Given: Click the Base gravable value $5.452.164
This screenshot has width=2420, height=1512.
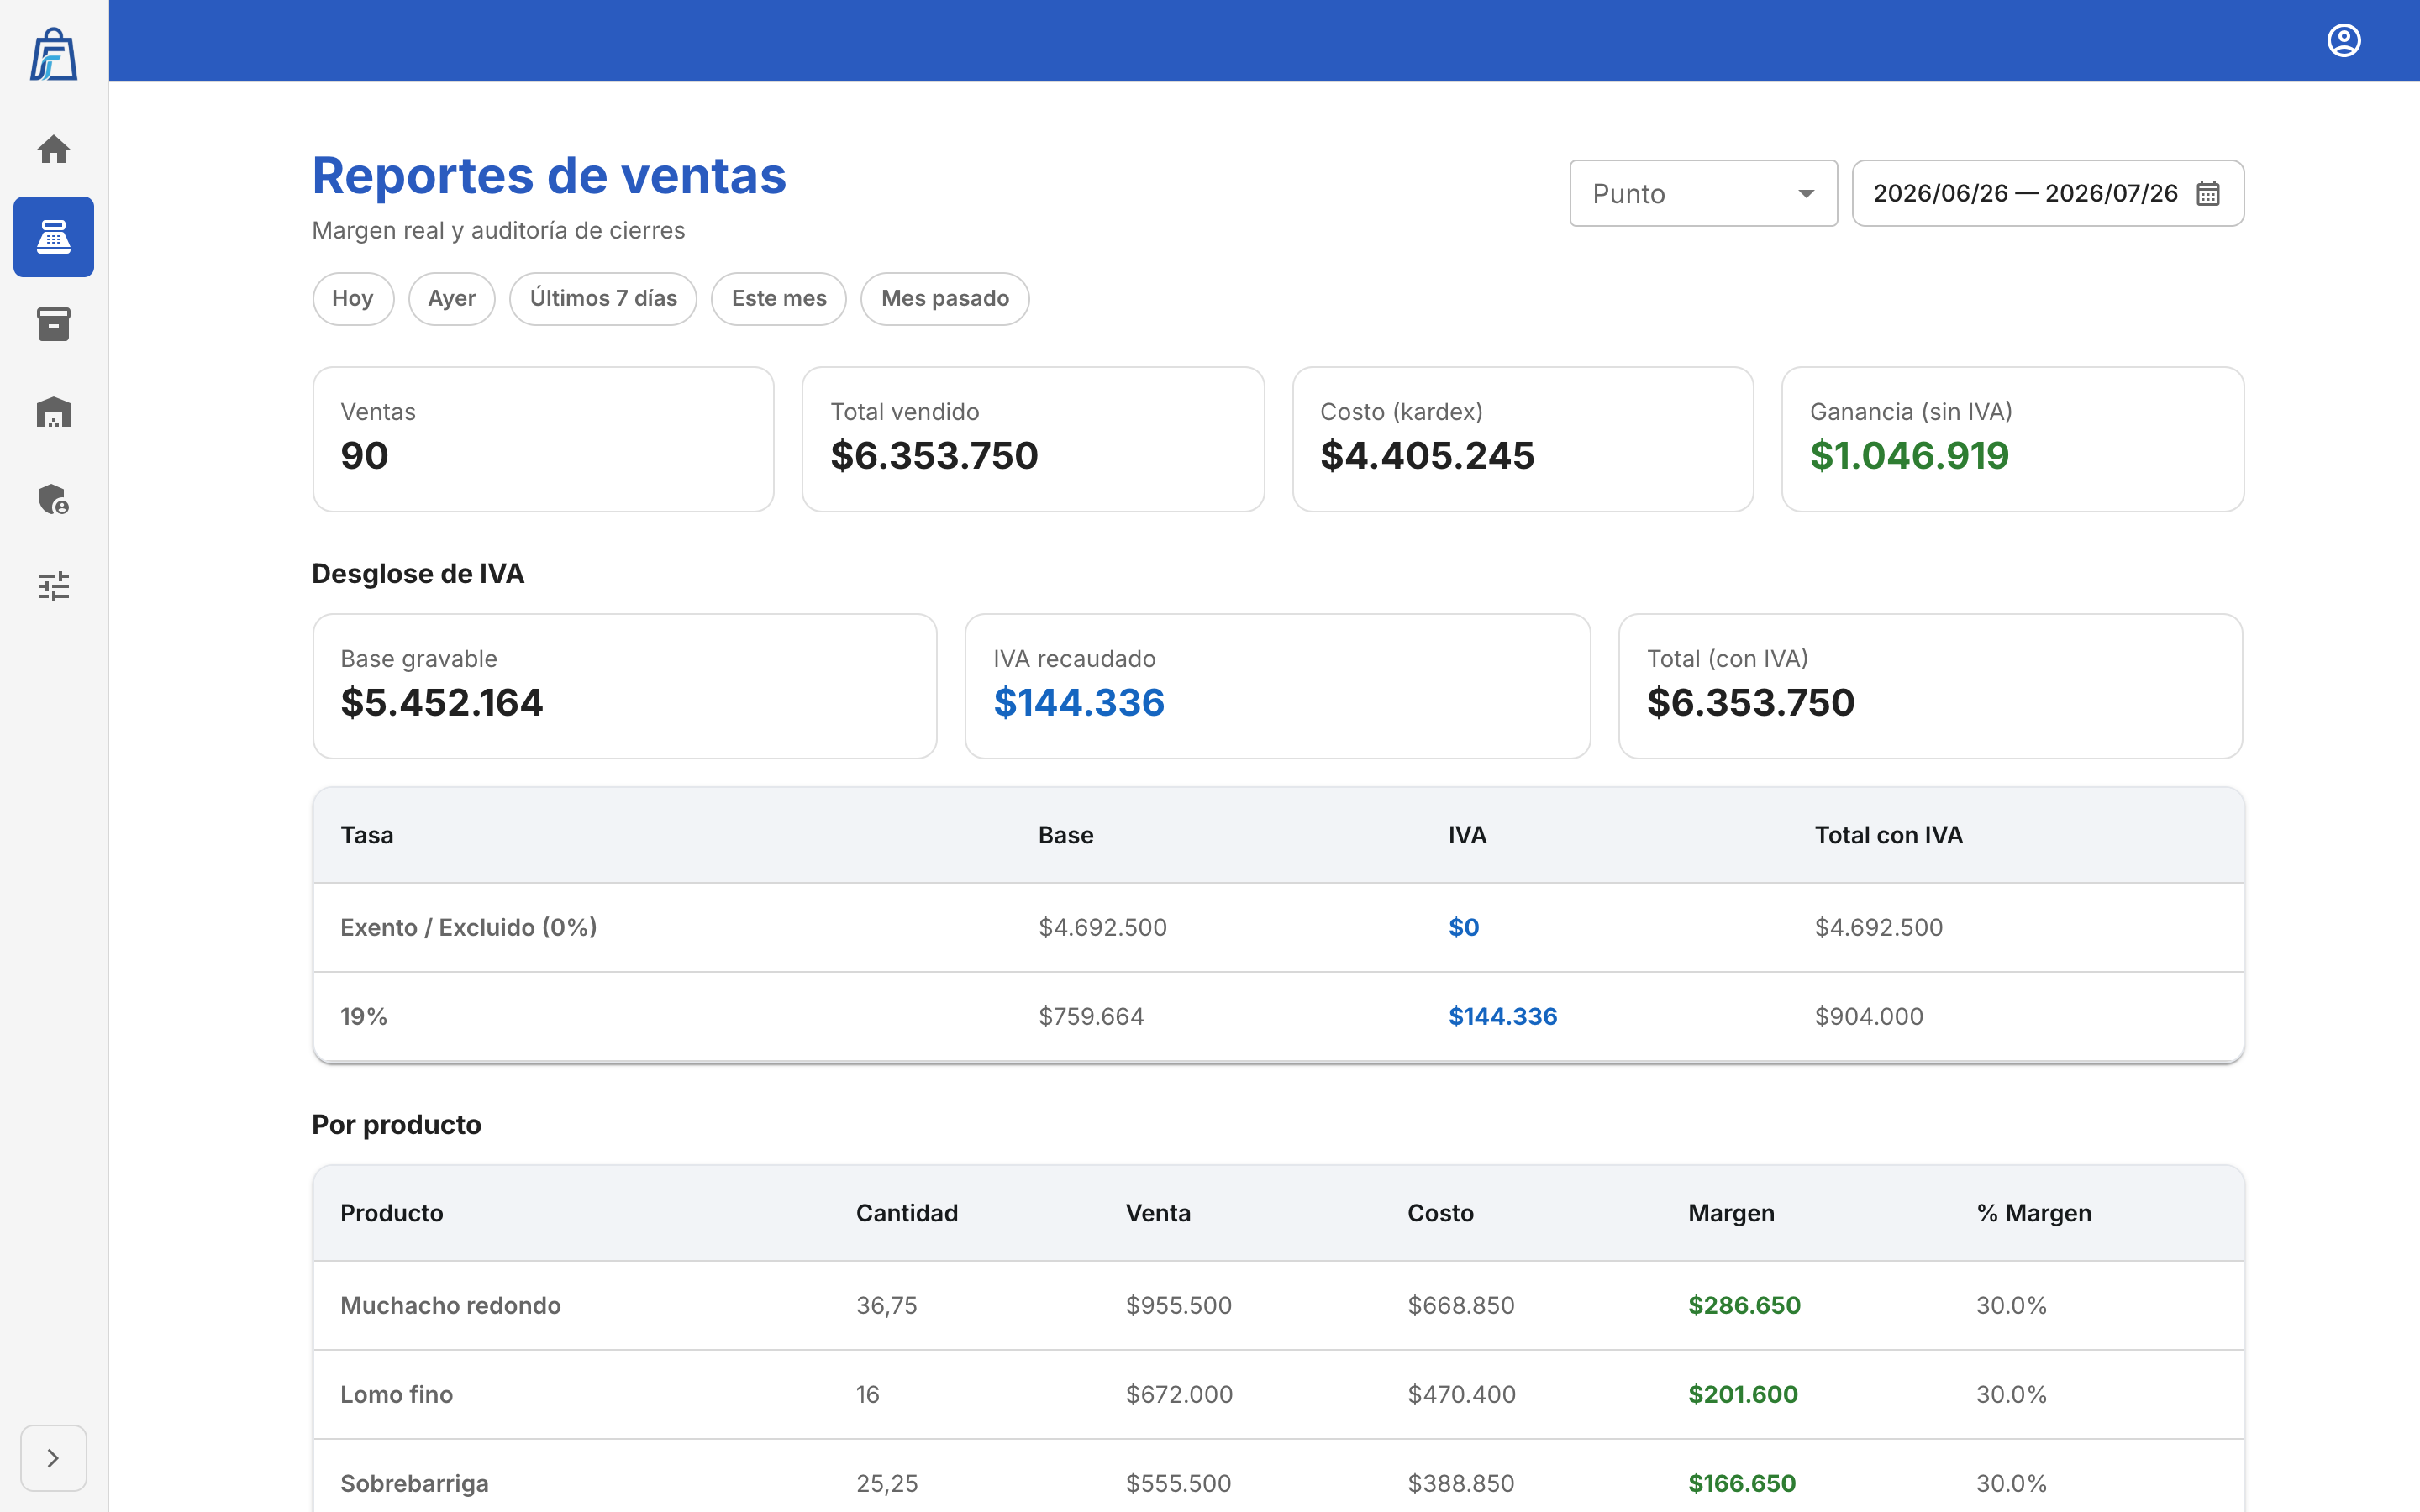Looking at the screenshot, I should tap(442, 703).
